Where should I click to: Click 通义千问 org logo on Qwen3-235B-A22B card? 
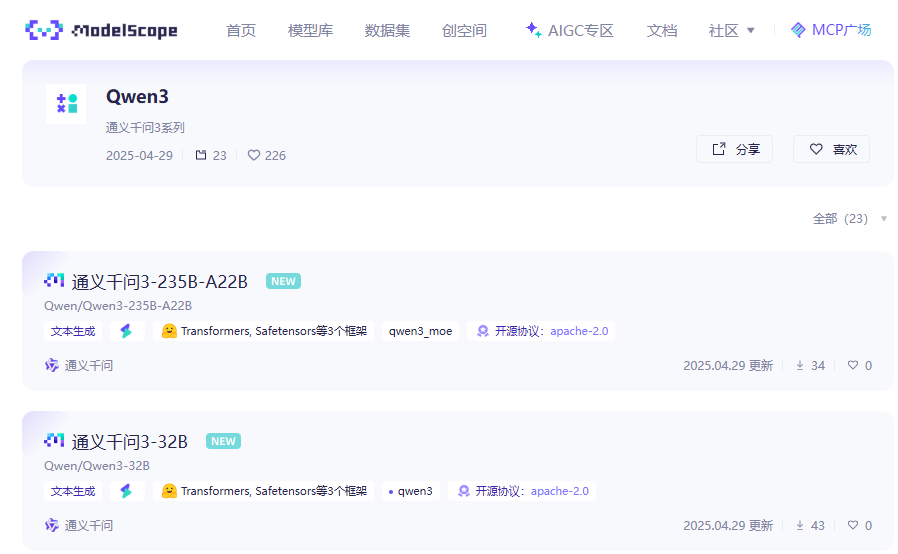tap(52, 365)
